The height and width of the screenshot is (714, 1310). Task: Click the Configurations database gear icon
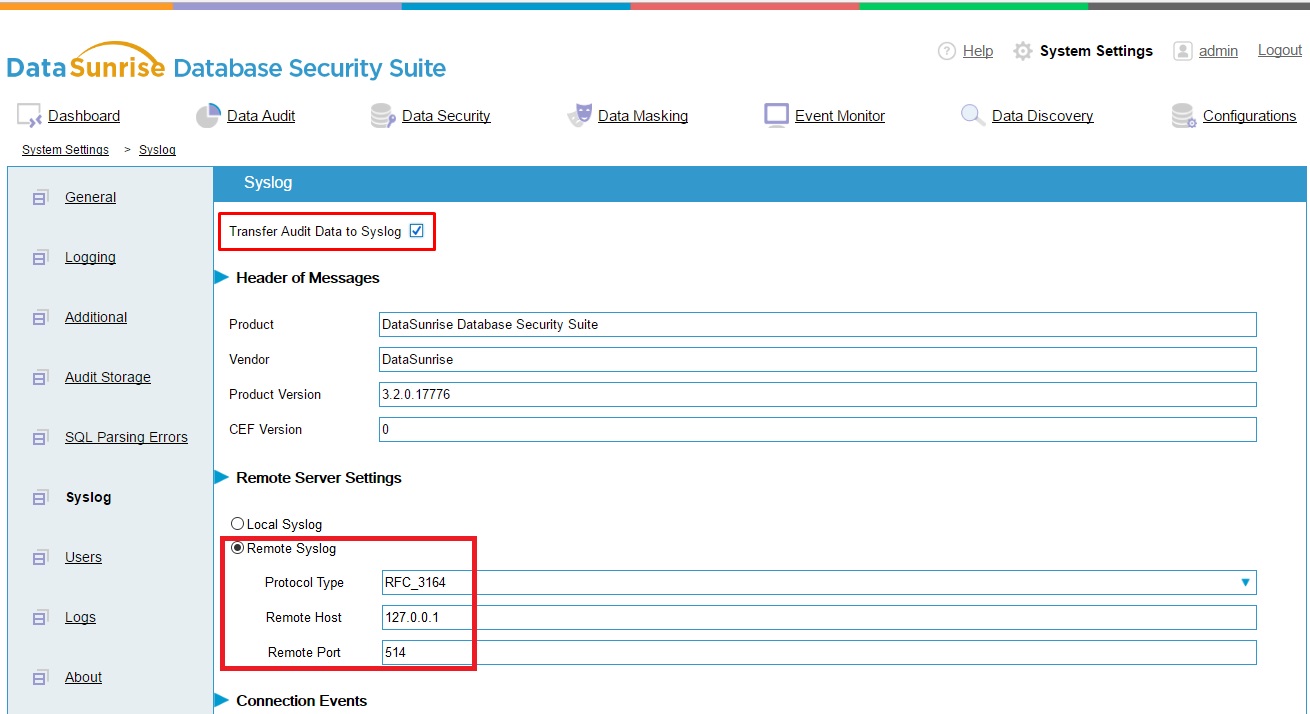(1184, 116)
